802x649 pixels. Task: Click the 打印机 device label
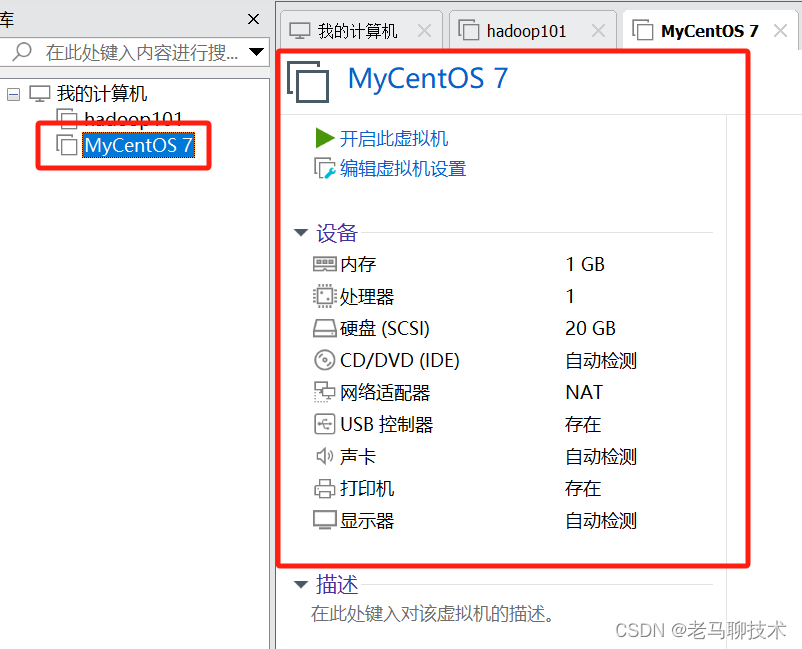point(367,488)
